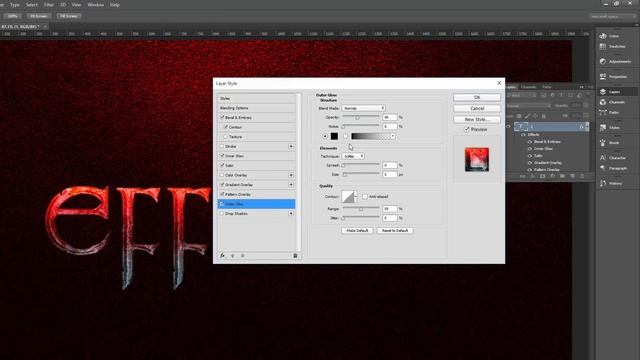Click the Layers panel icon in dock
The image size is (640, 360).
tap(603, 91)
